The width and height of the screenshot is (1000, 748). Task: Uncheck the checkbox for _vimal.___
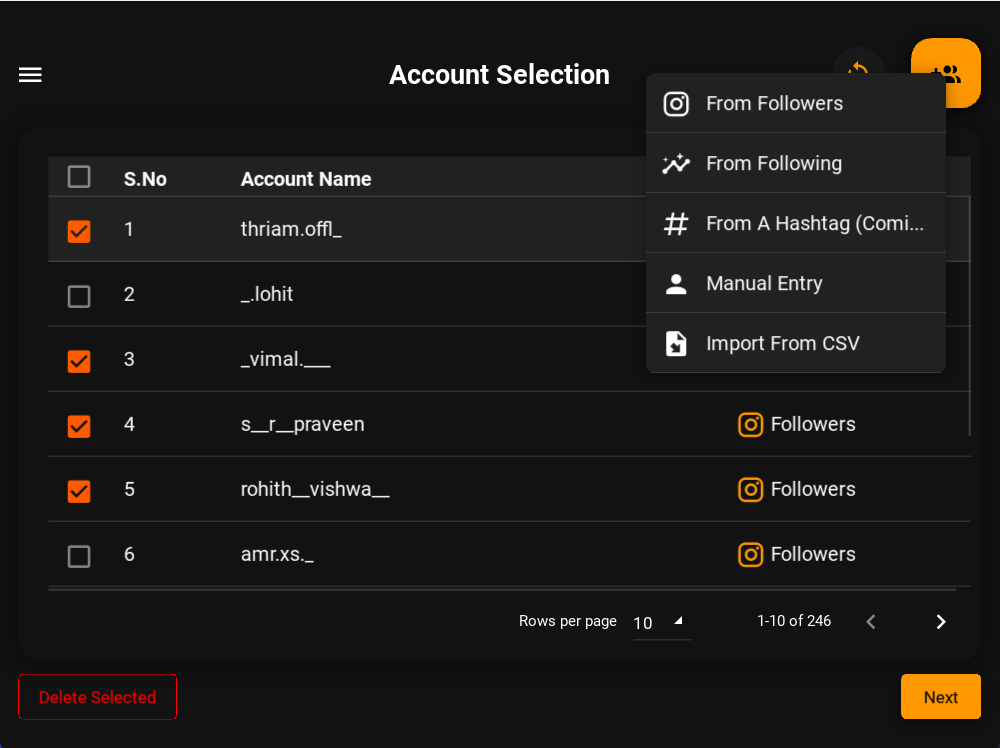click(x=79, y=361)
